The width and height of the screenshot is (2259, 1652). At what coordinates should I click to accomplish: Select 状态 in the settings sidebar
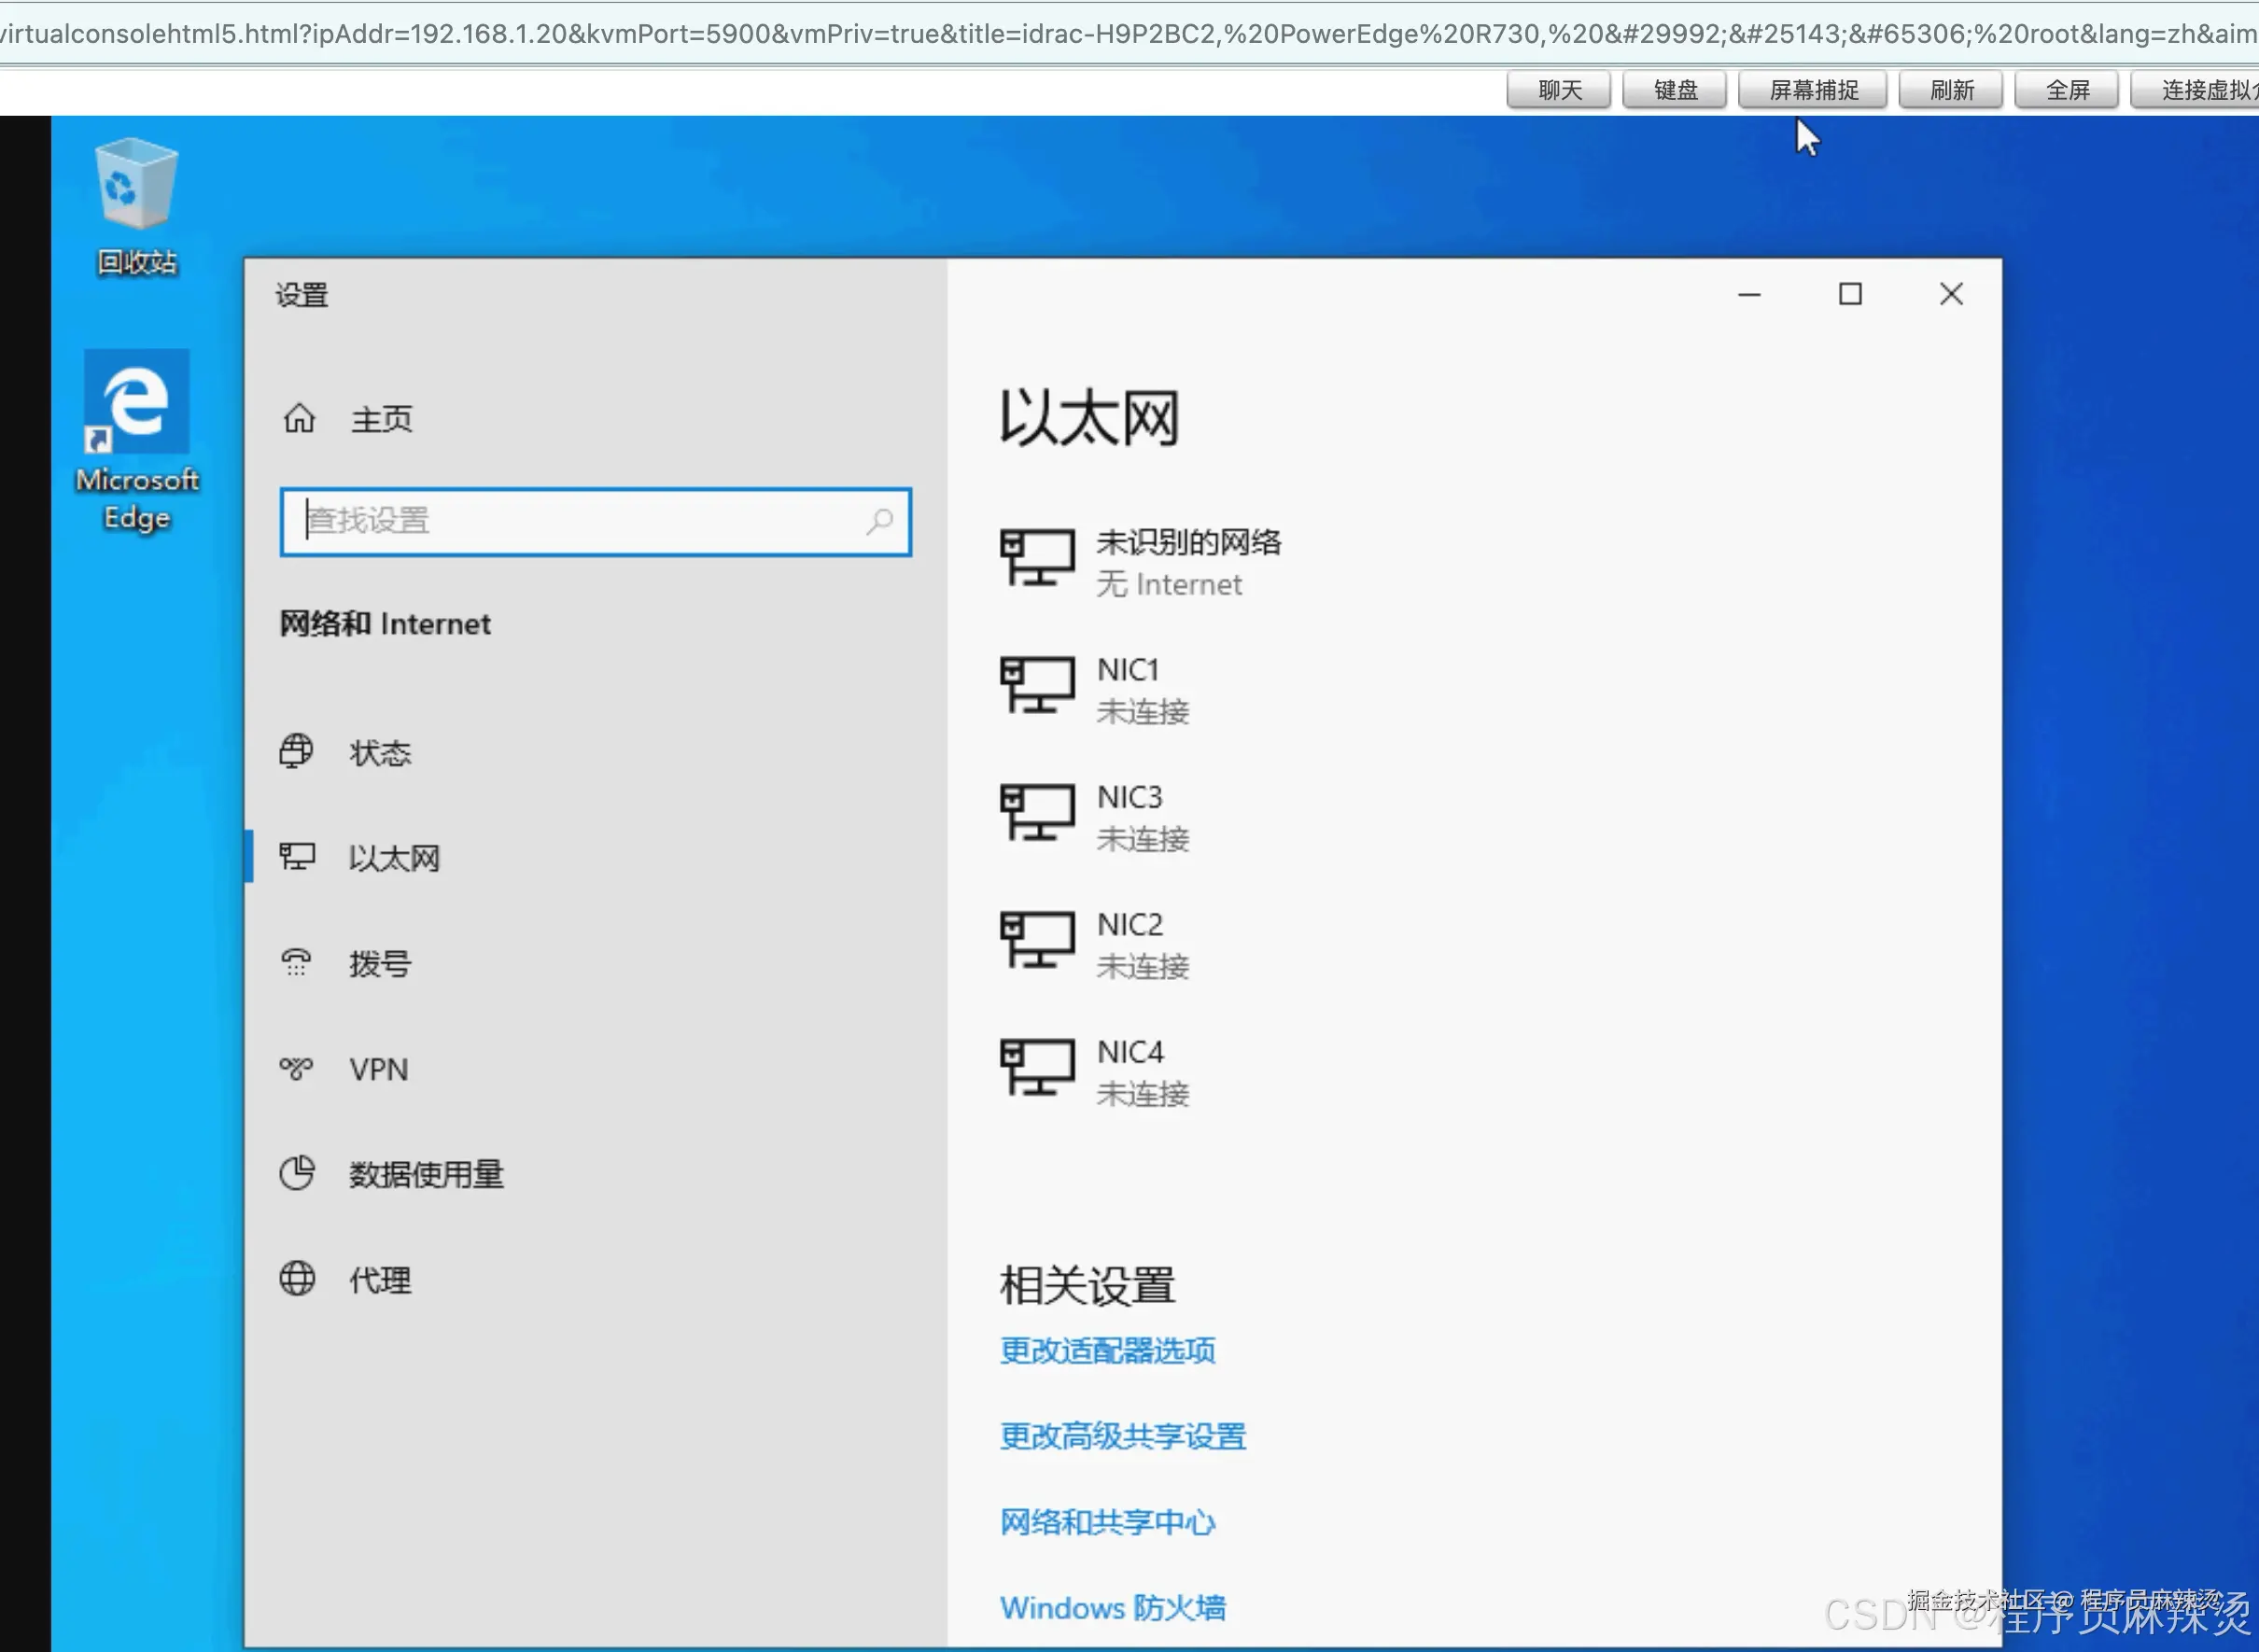380,752
